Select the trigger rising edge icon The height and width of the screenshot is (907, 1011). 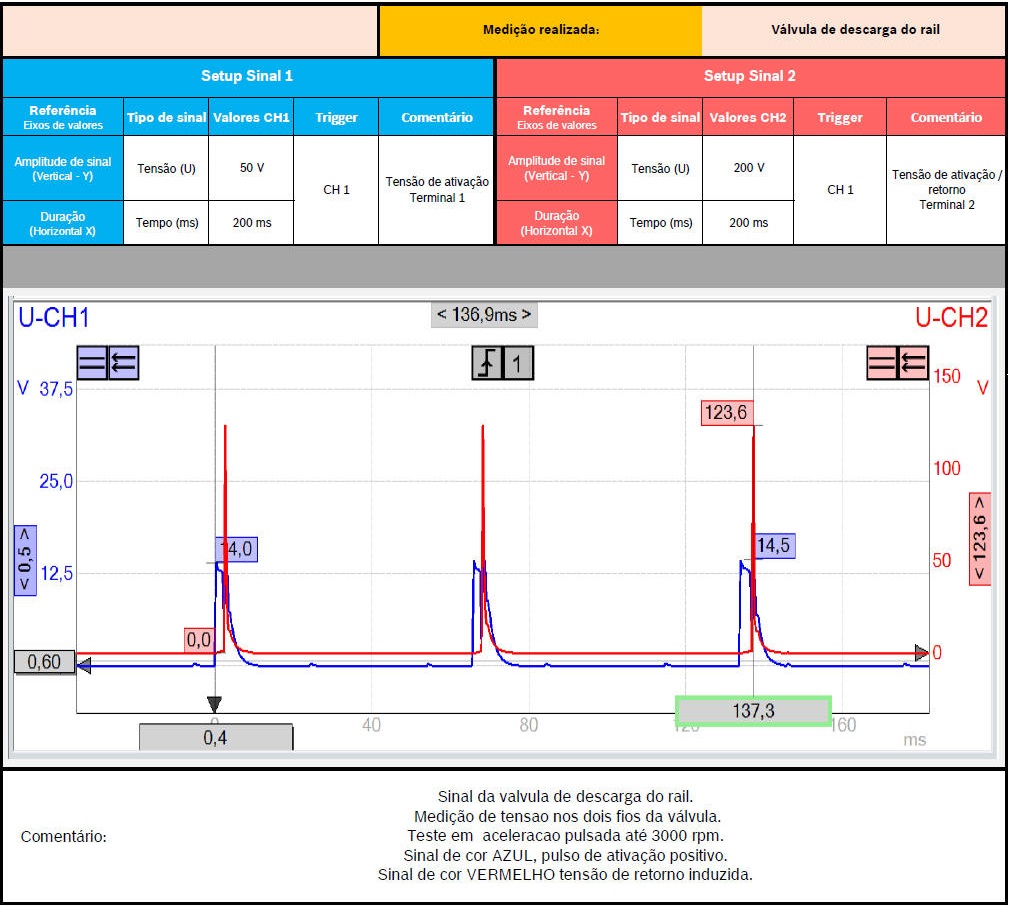pyautogui.click(x=487, y=364)
